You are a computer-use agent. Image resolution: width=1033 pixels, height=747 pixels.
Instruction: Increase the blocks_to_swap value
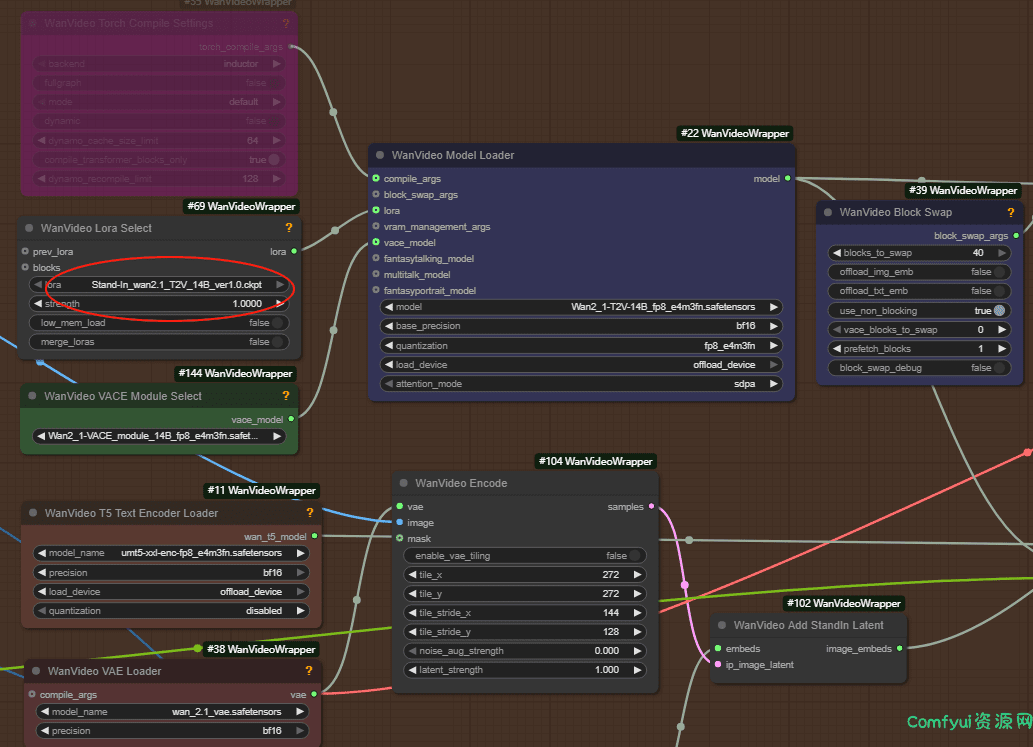point(1002,253)
